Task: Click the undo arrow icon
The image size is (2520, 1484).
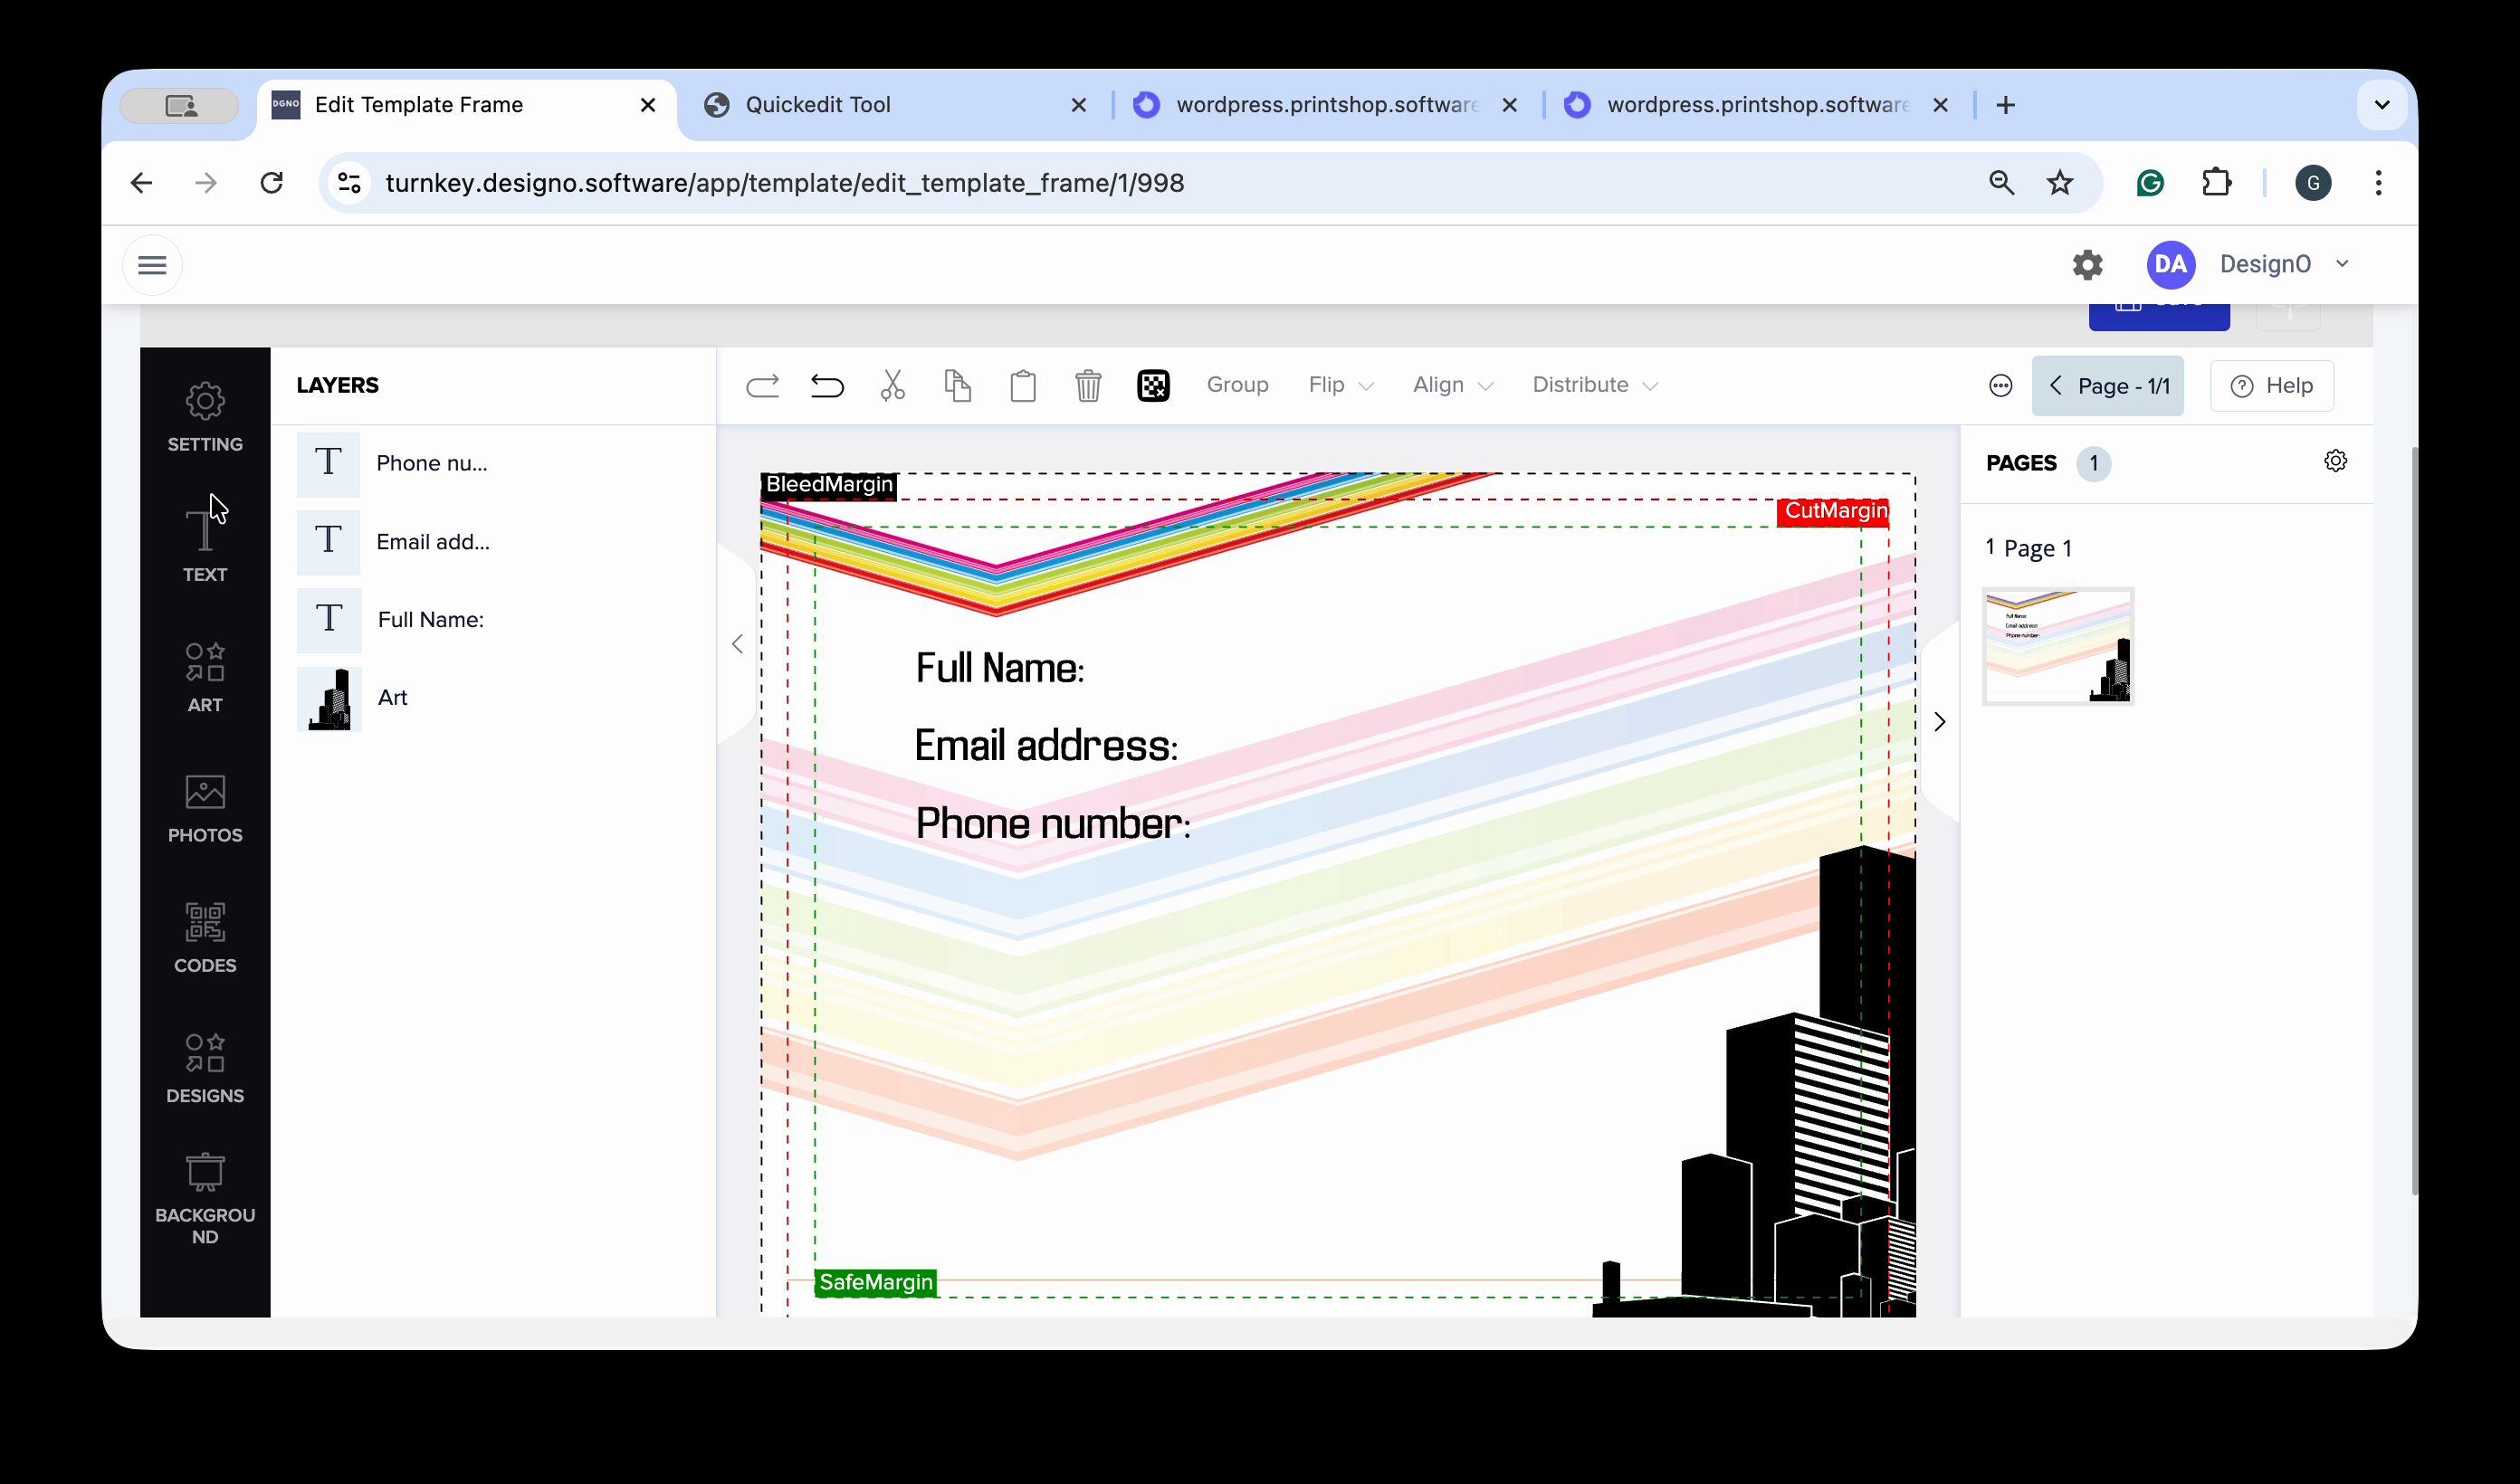Action: [827, 385]
